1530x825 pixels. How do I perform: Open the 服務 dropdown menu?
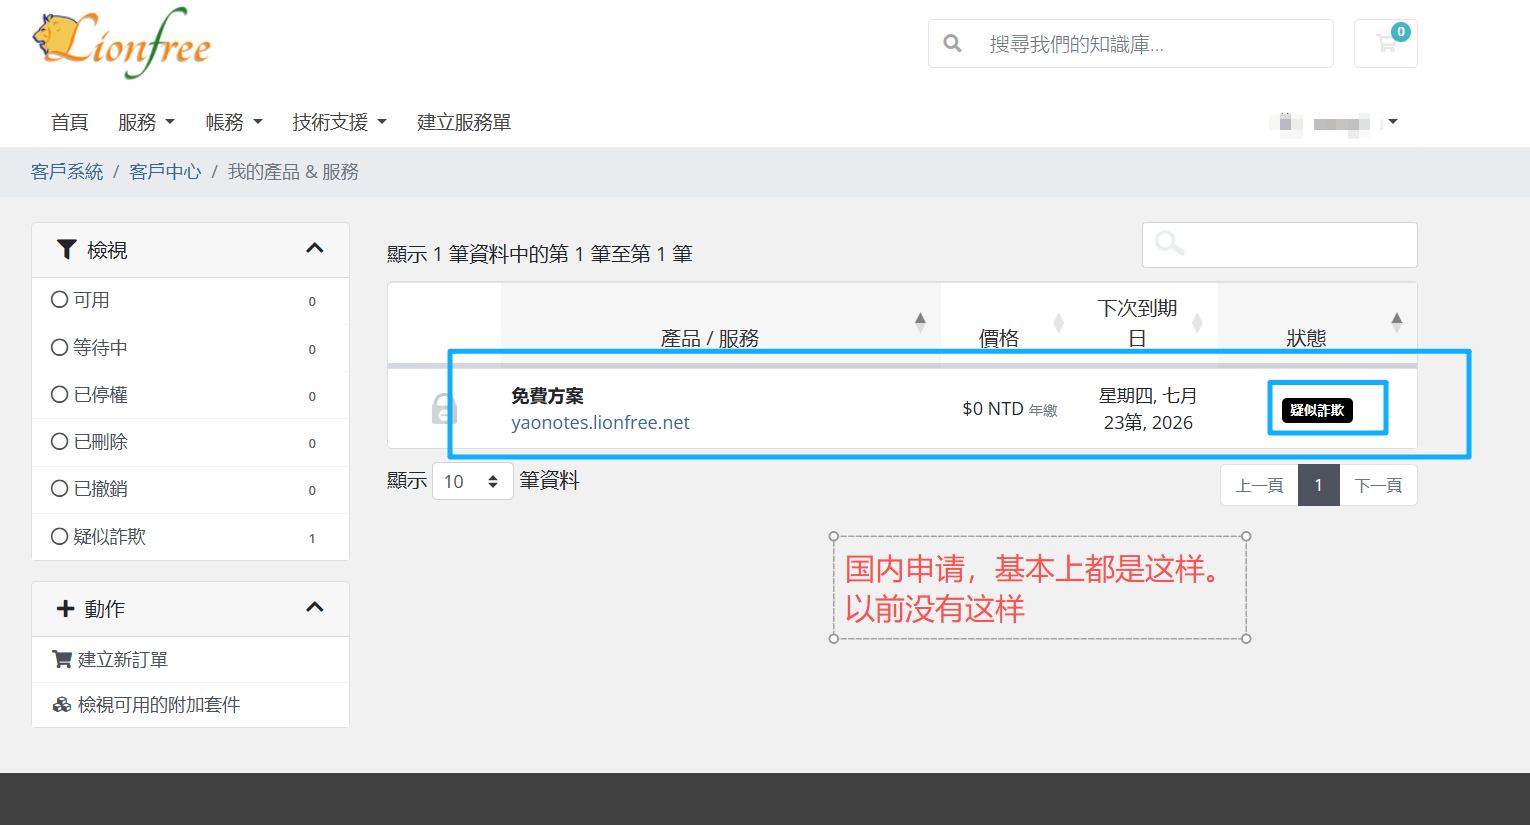tap(146, 122)
